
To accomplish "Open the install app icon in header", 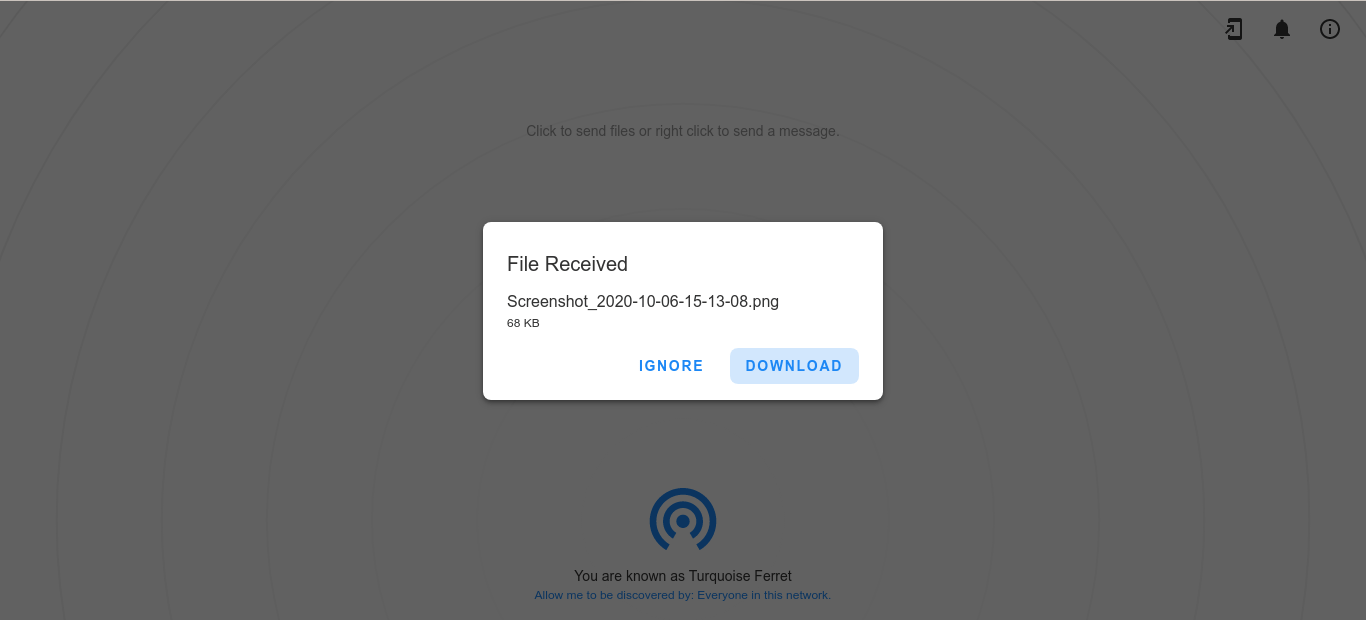I will [1234, 30].
